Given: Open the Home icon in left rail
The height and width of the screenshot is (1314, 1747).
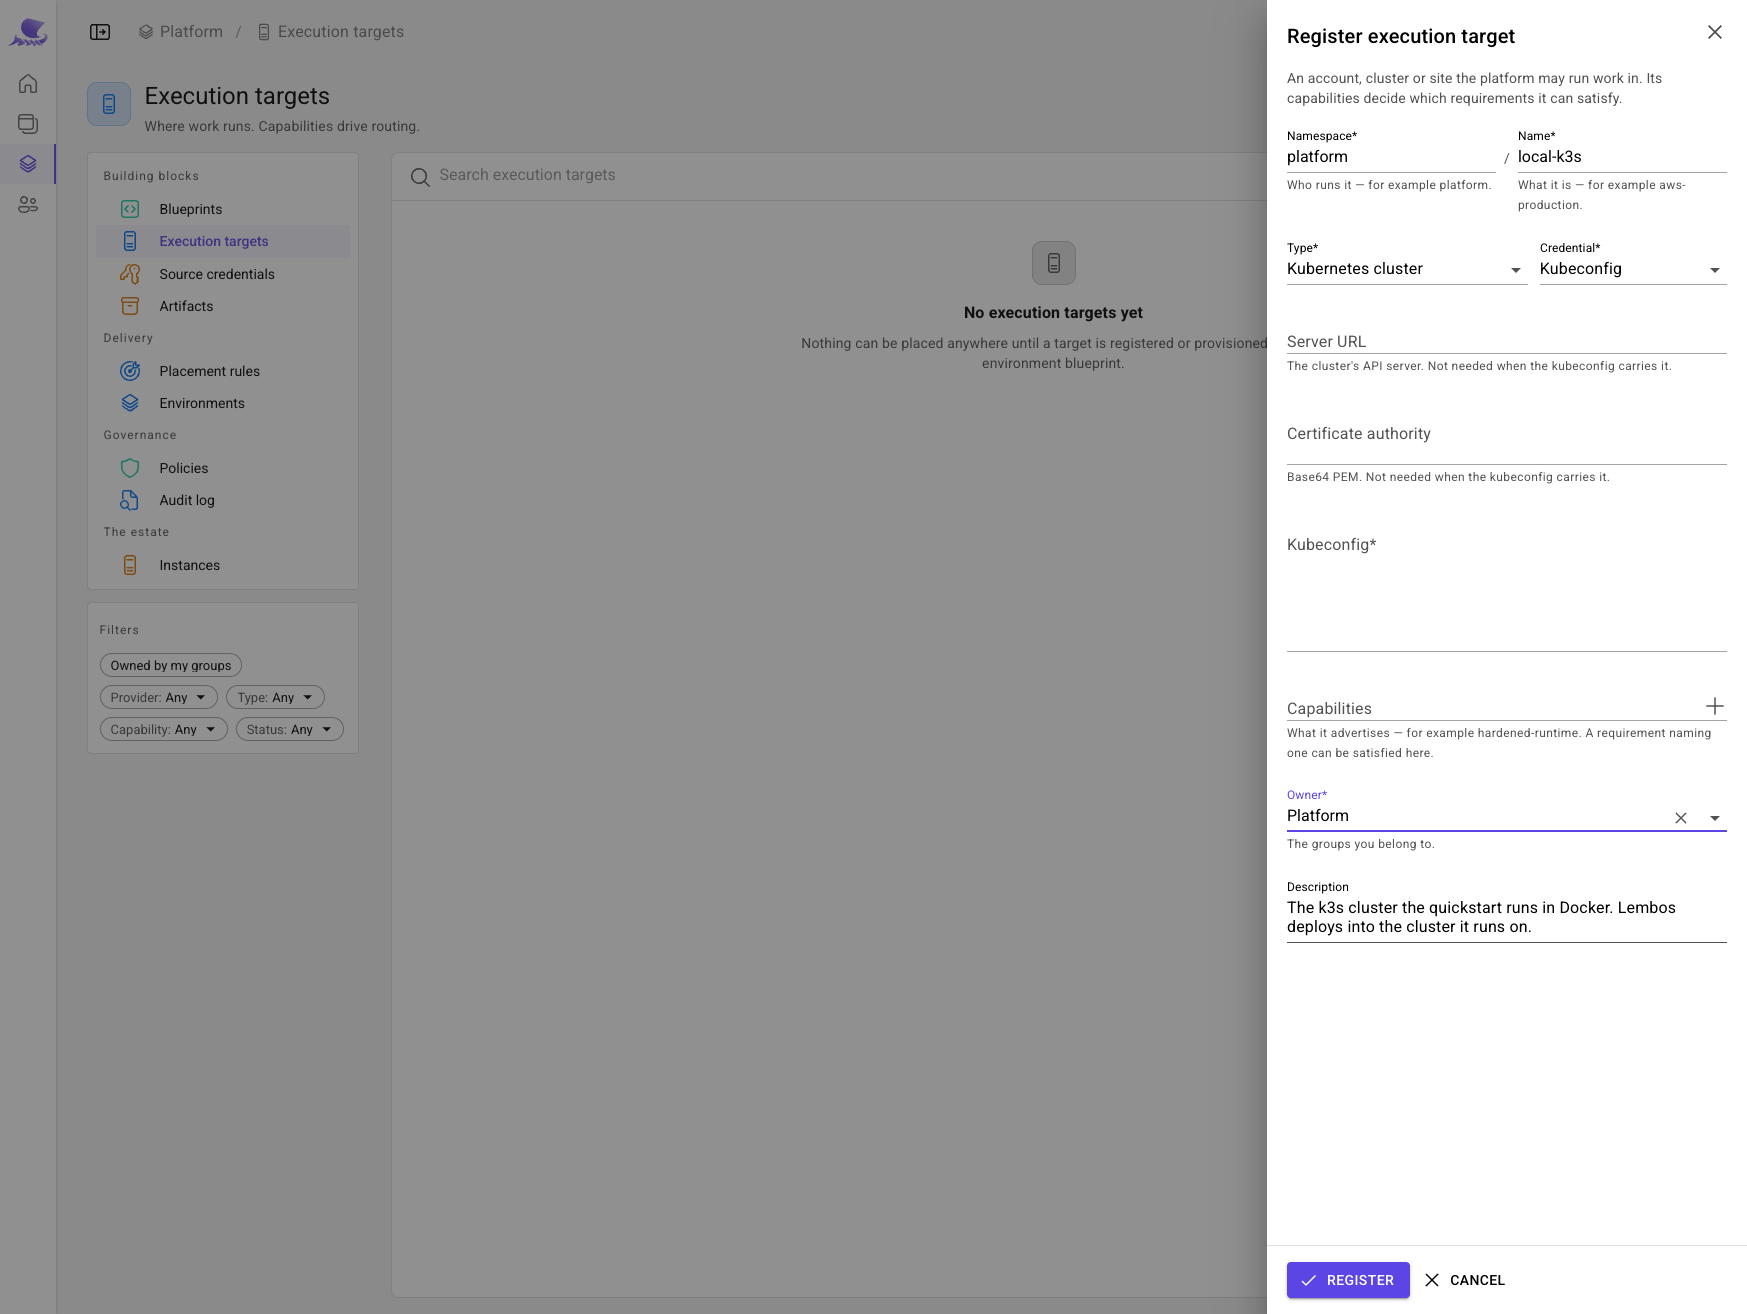Looking at the screenshot, I should pos(28,84).
